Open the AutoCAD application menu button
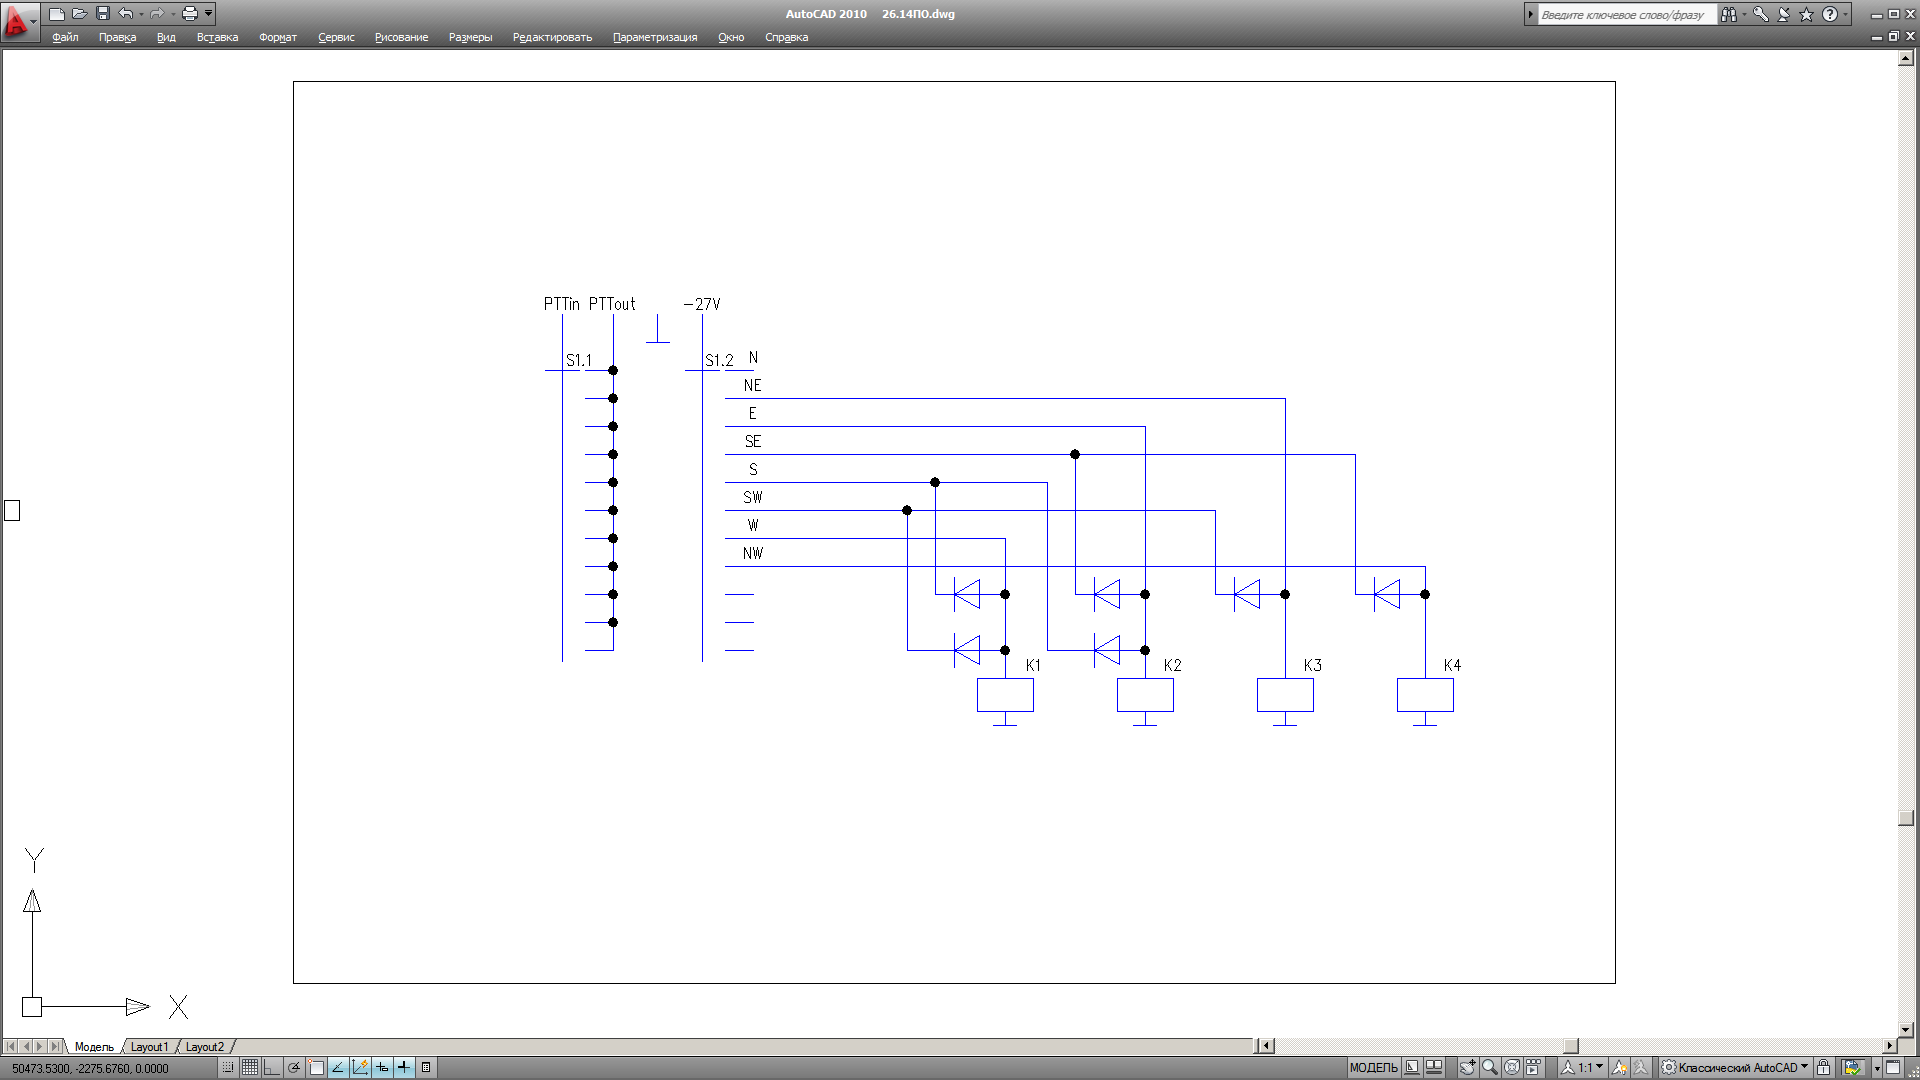This screenshot has height=1080, width=1920. (x=18, y=20)
